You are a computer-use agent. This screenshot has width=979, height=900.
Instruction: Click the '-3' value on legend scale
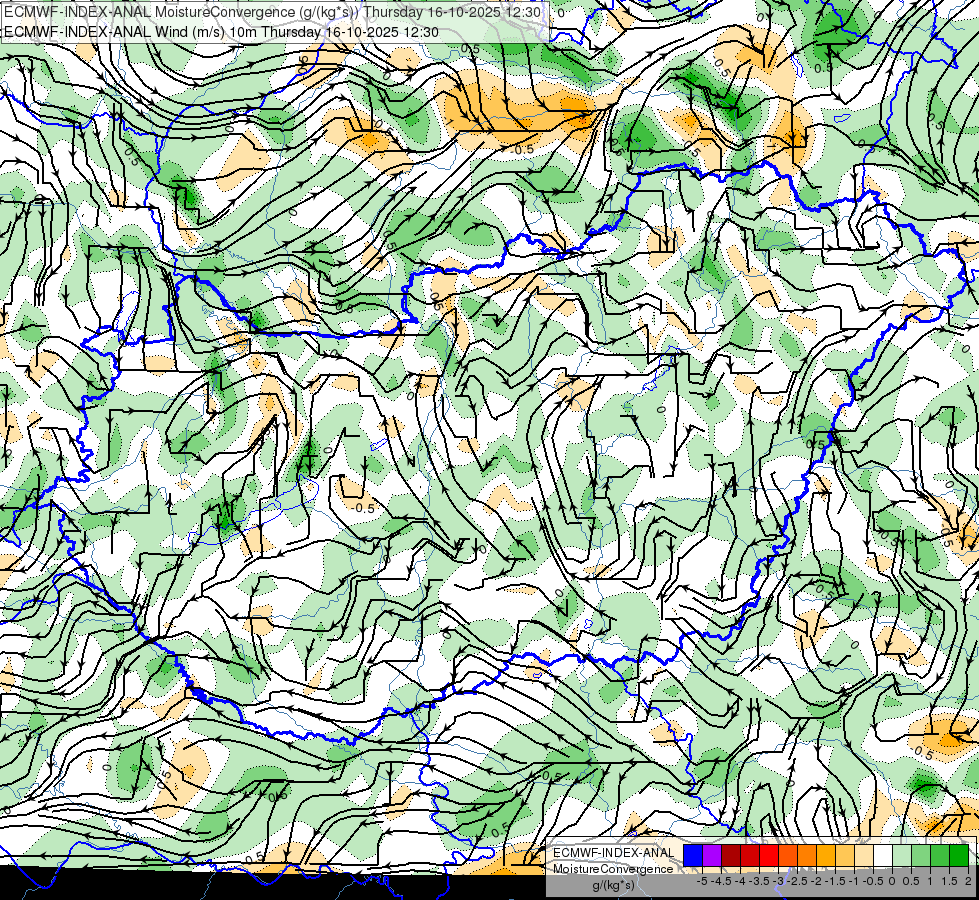point(778,881)
